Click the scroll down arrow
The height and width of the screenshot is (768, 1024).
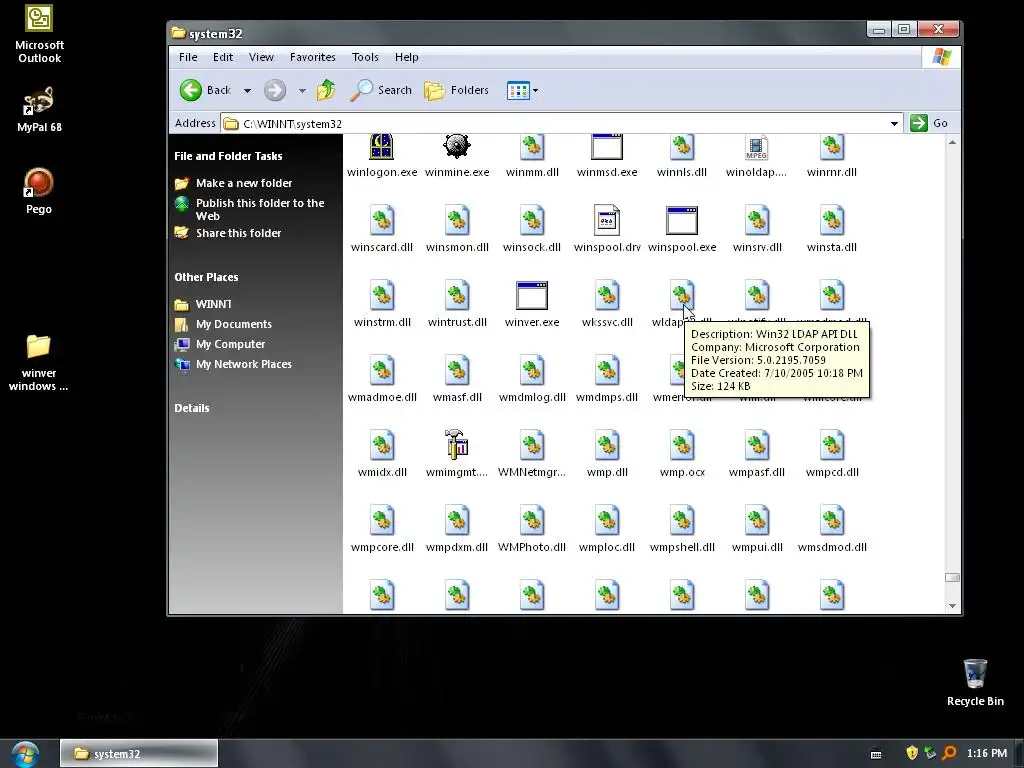coord(952,606)
